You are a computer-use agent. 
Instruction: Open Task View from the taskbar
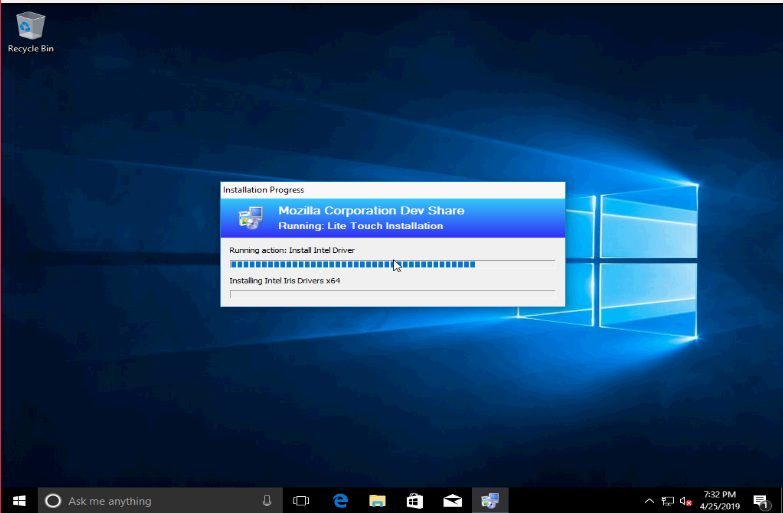click(301, 501)
